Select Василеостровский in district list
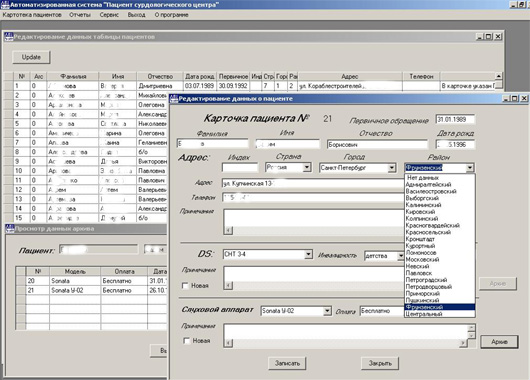Screen dimensions: 530x380 (440, 191)
